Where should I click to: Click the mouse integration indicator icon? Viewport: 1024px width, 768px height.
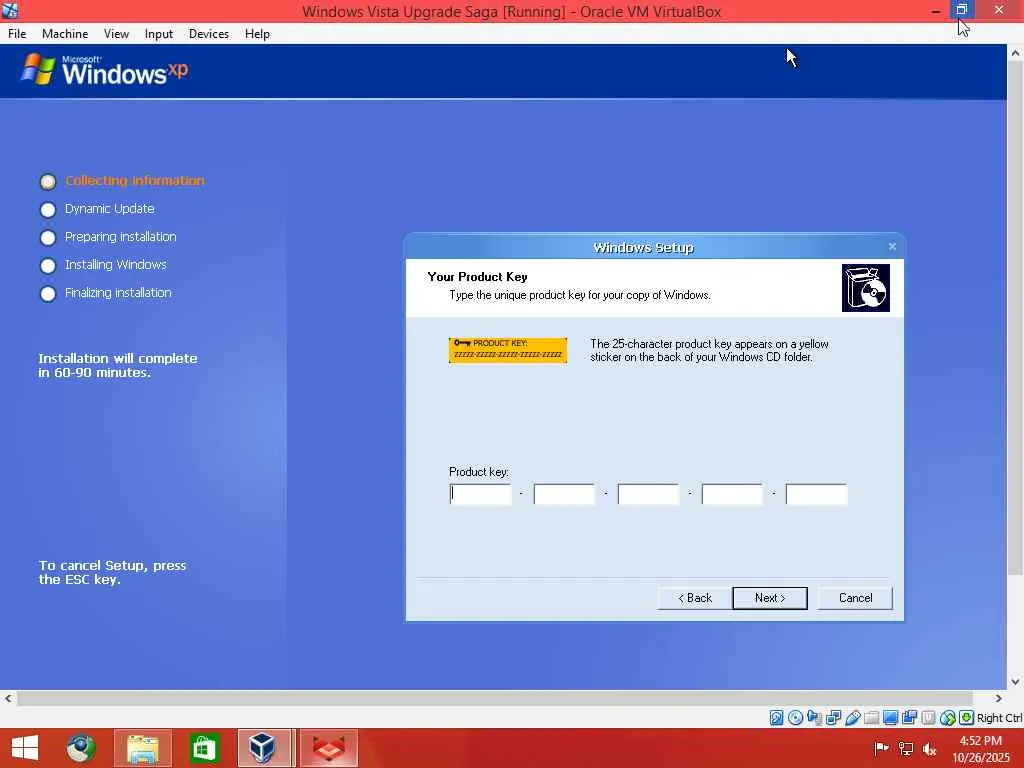[x=948, y=718]
